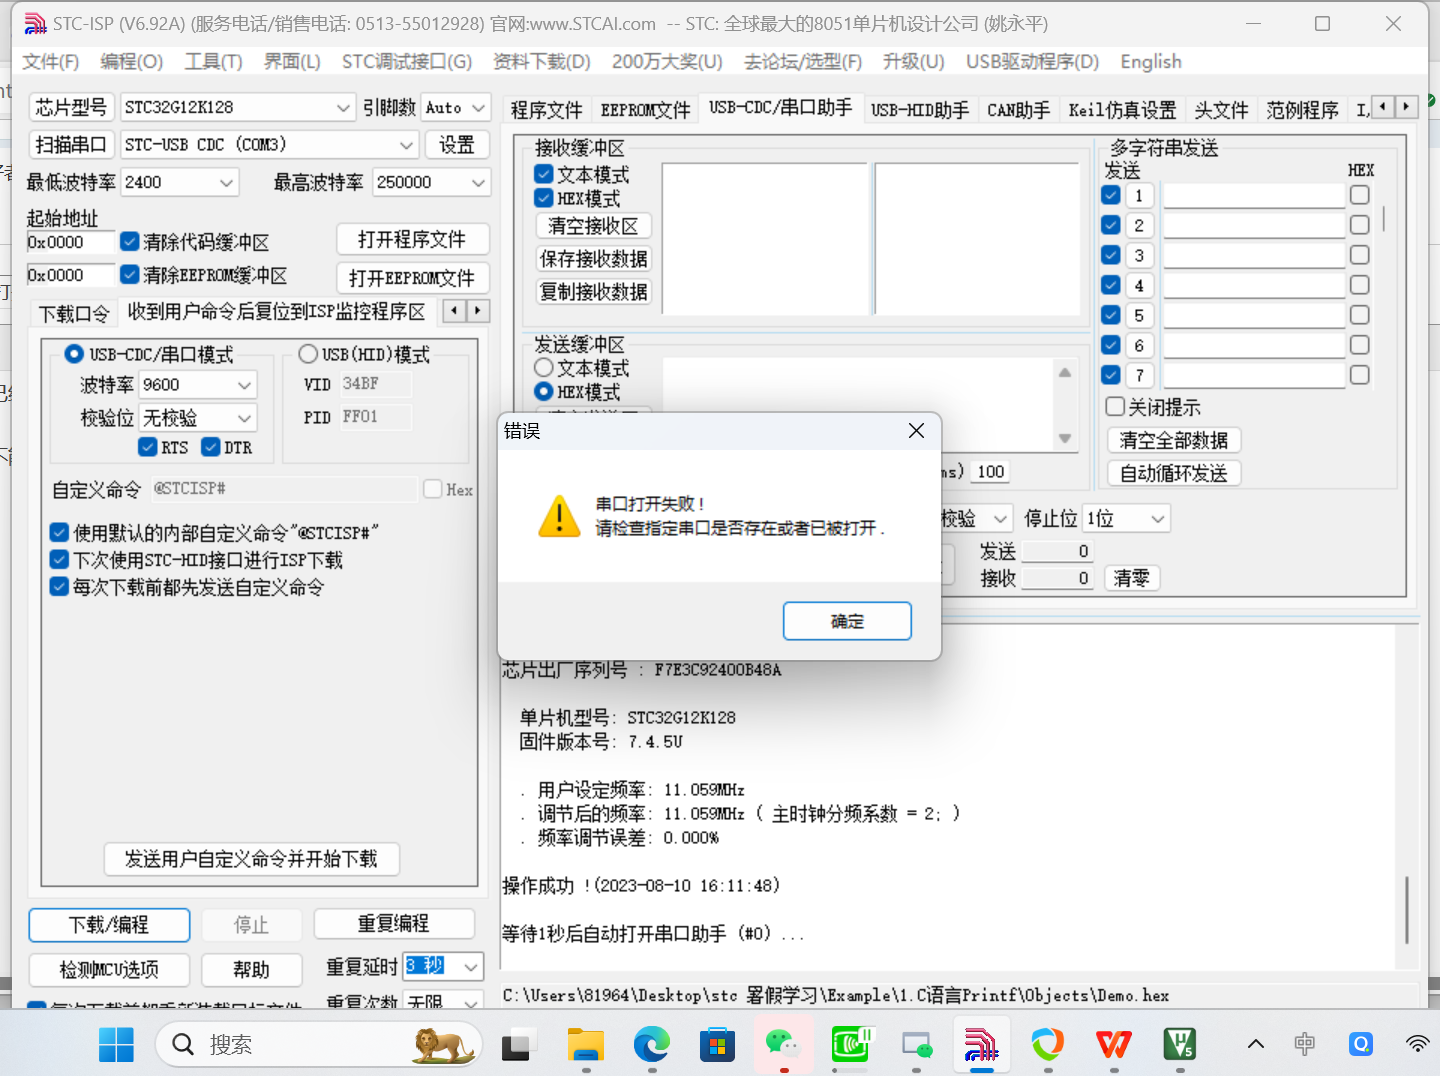Expand the serial port STC-USB CDC (COM3) dropdown
Viewport: 1440px width, 1076px height.
coord(406,145)
